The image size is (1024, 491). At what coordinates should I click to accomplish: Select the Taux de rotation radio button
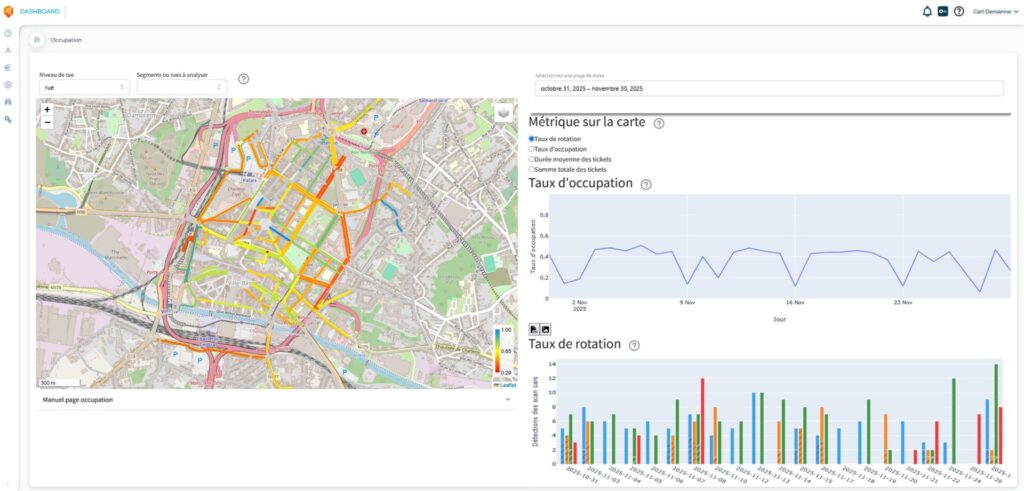[532, 139]
